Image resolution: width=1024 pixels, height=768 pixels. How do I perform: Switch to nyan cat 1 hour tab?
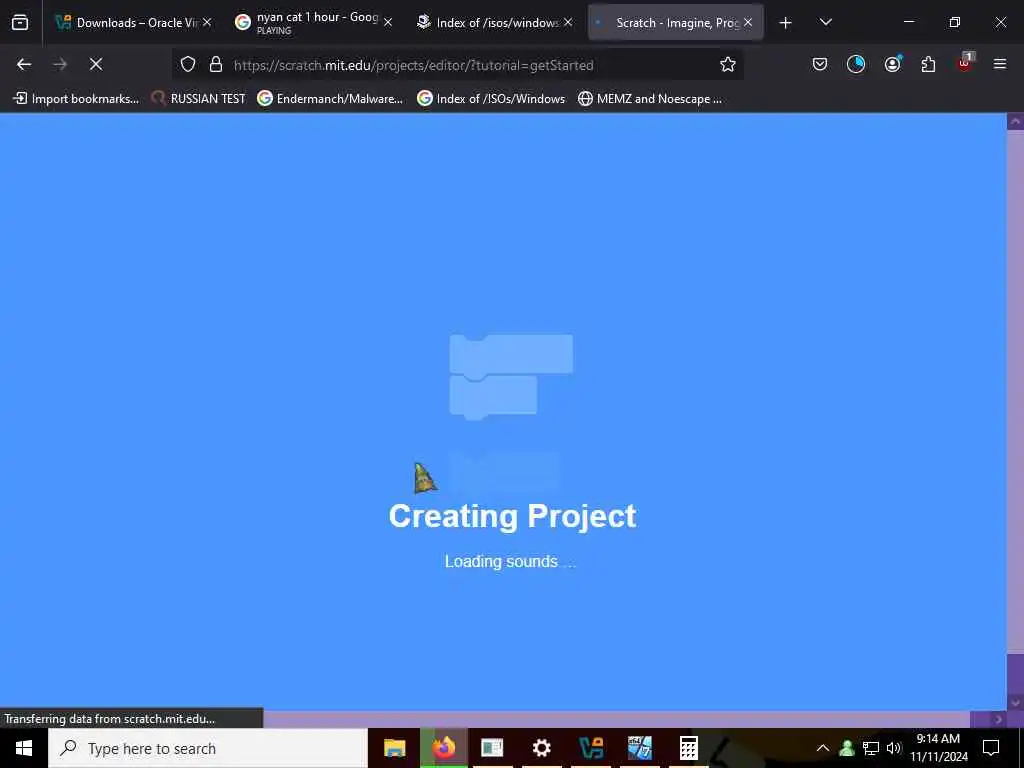pos(312,22)
